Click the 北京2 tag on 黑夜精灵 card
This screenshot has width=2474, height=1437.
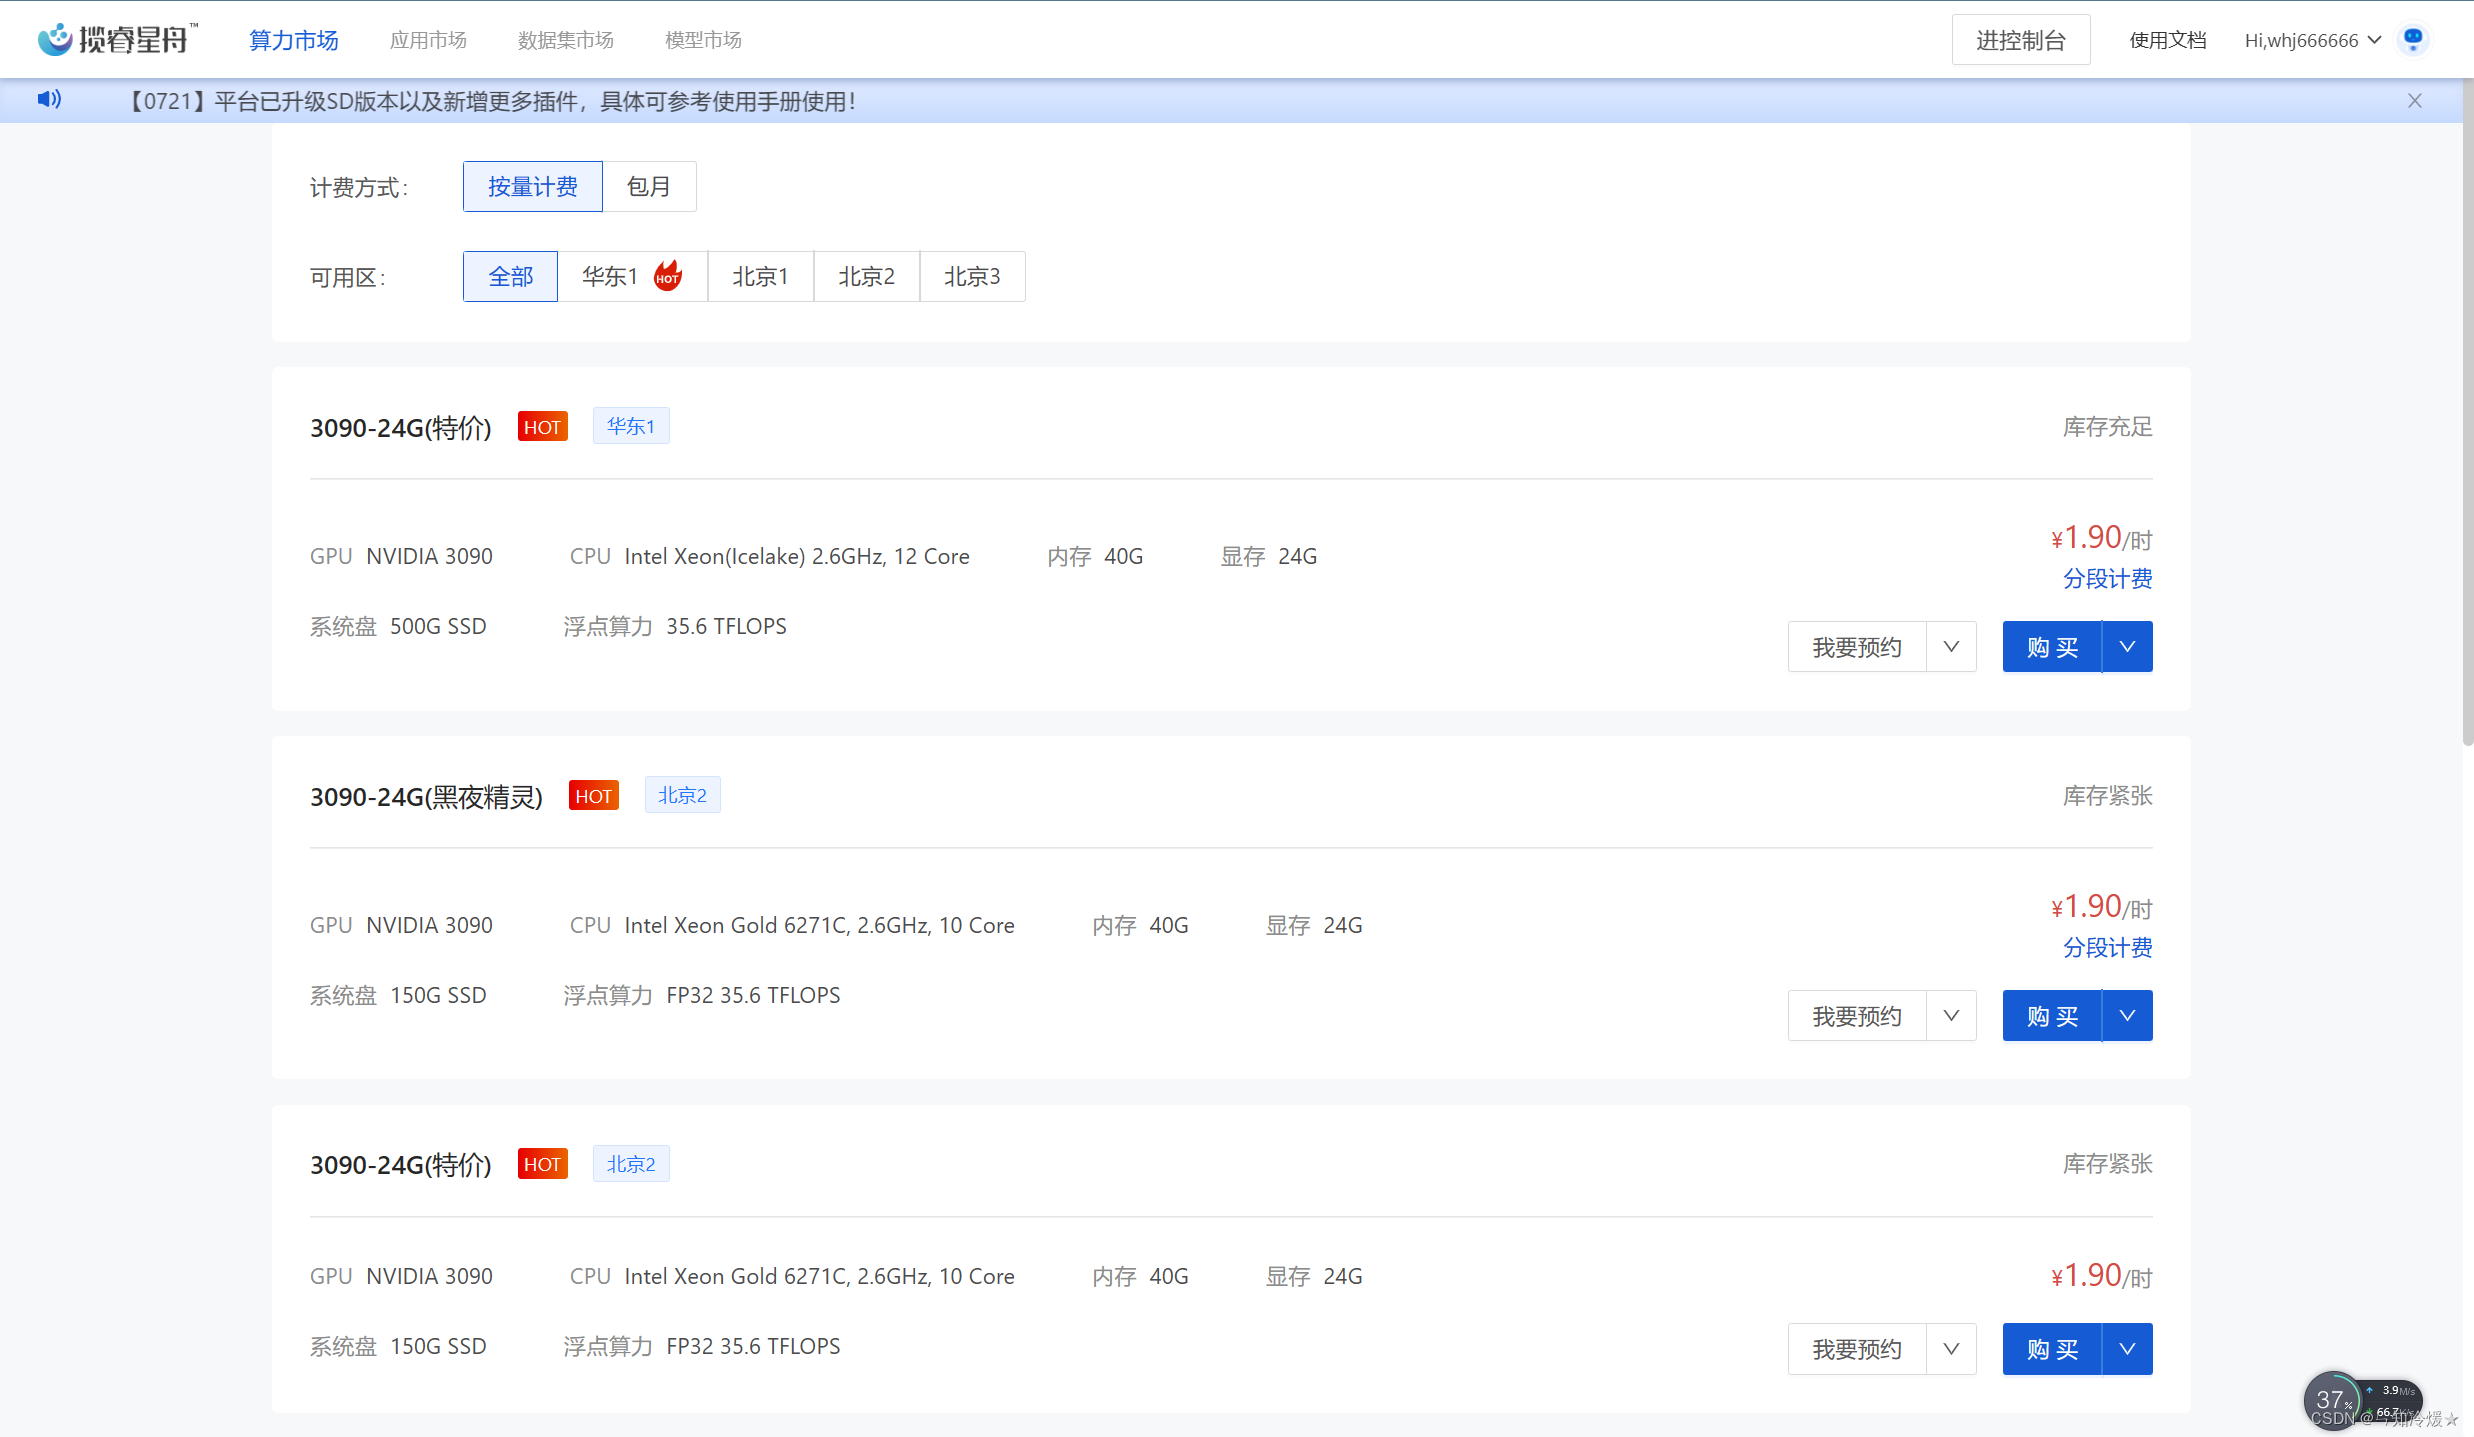coord(682,796)
